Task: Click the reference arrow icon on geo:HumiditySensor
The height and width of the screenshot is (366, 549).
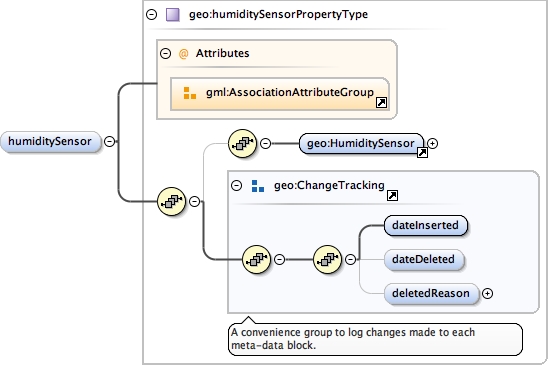Action: pos(422,152)
